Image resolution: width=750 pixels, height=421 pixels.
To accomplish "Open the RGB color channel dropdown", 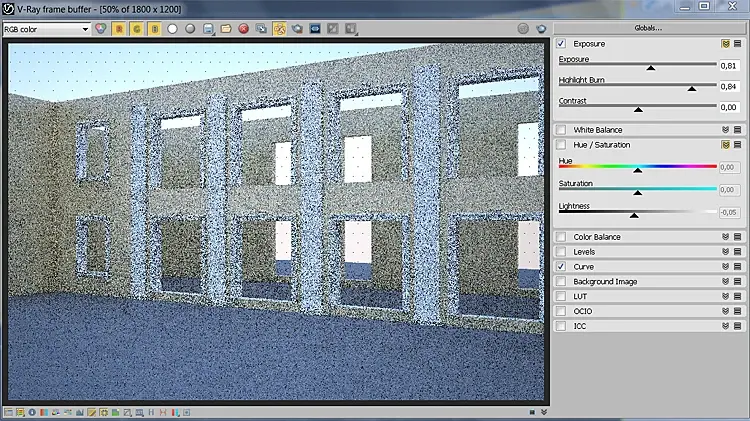I will [x=46, y=29].
